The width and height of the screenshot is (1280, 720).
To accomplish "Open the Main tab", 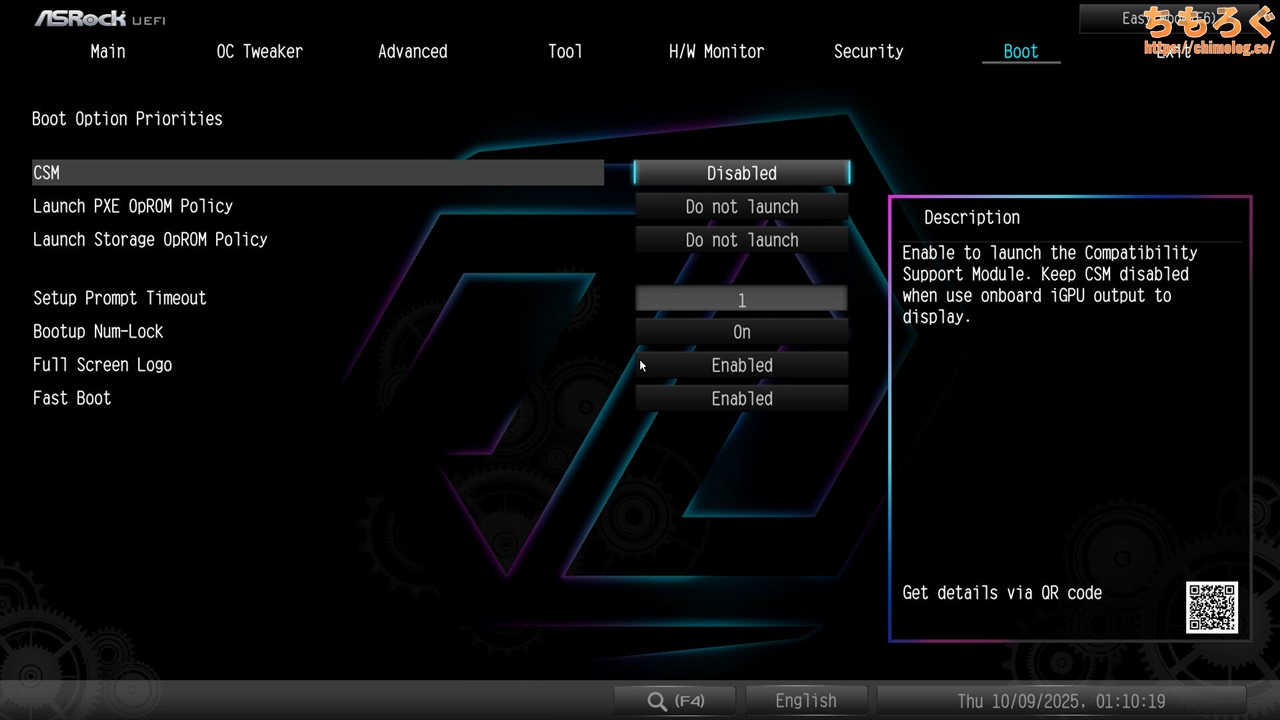I will (x=108, y=52).
